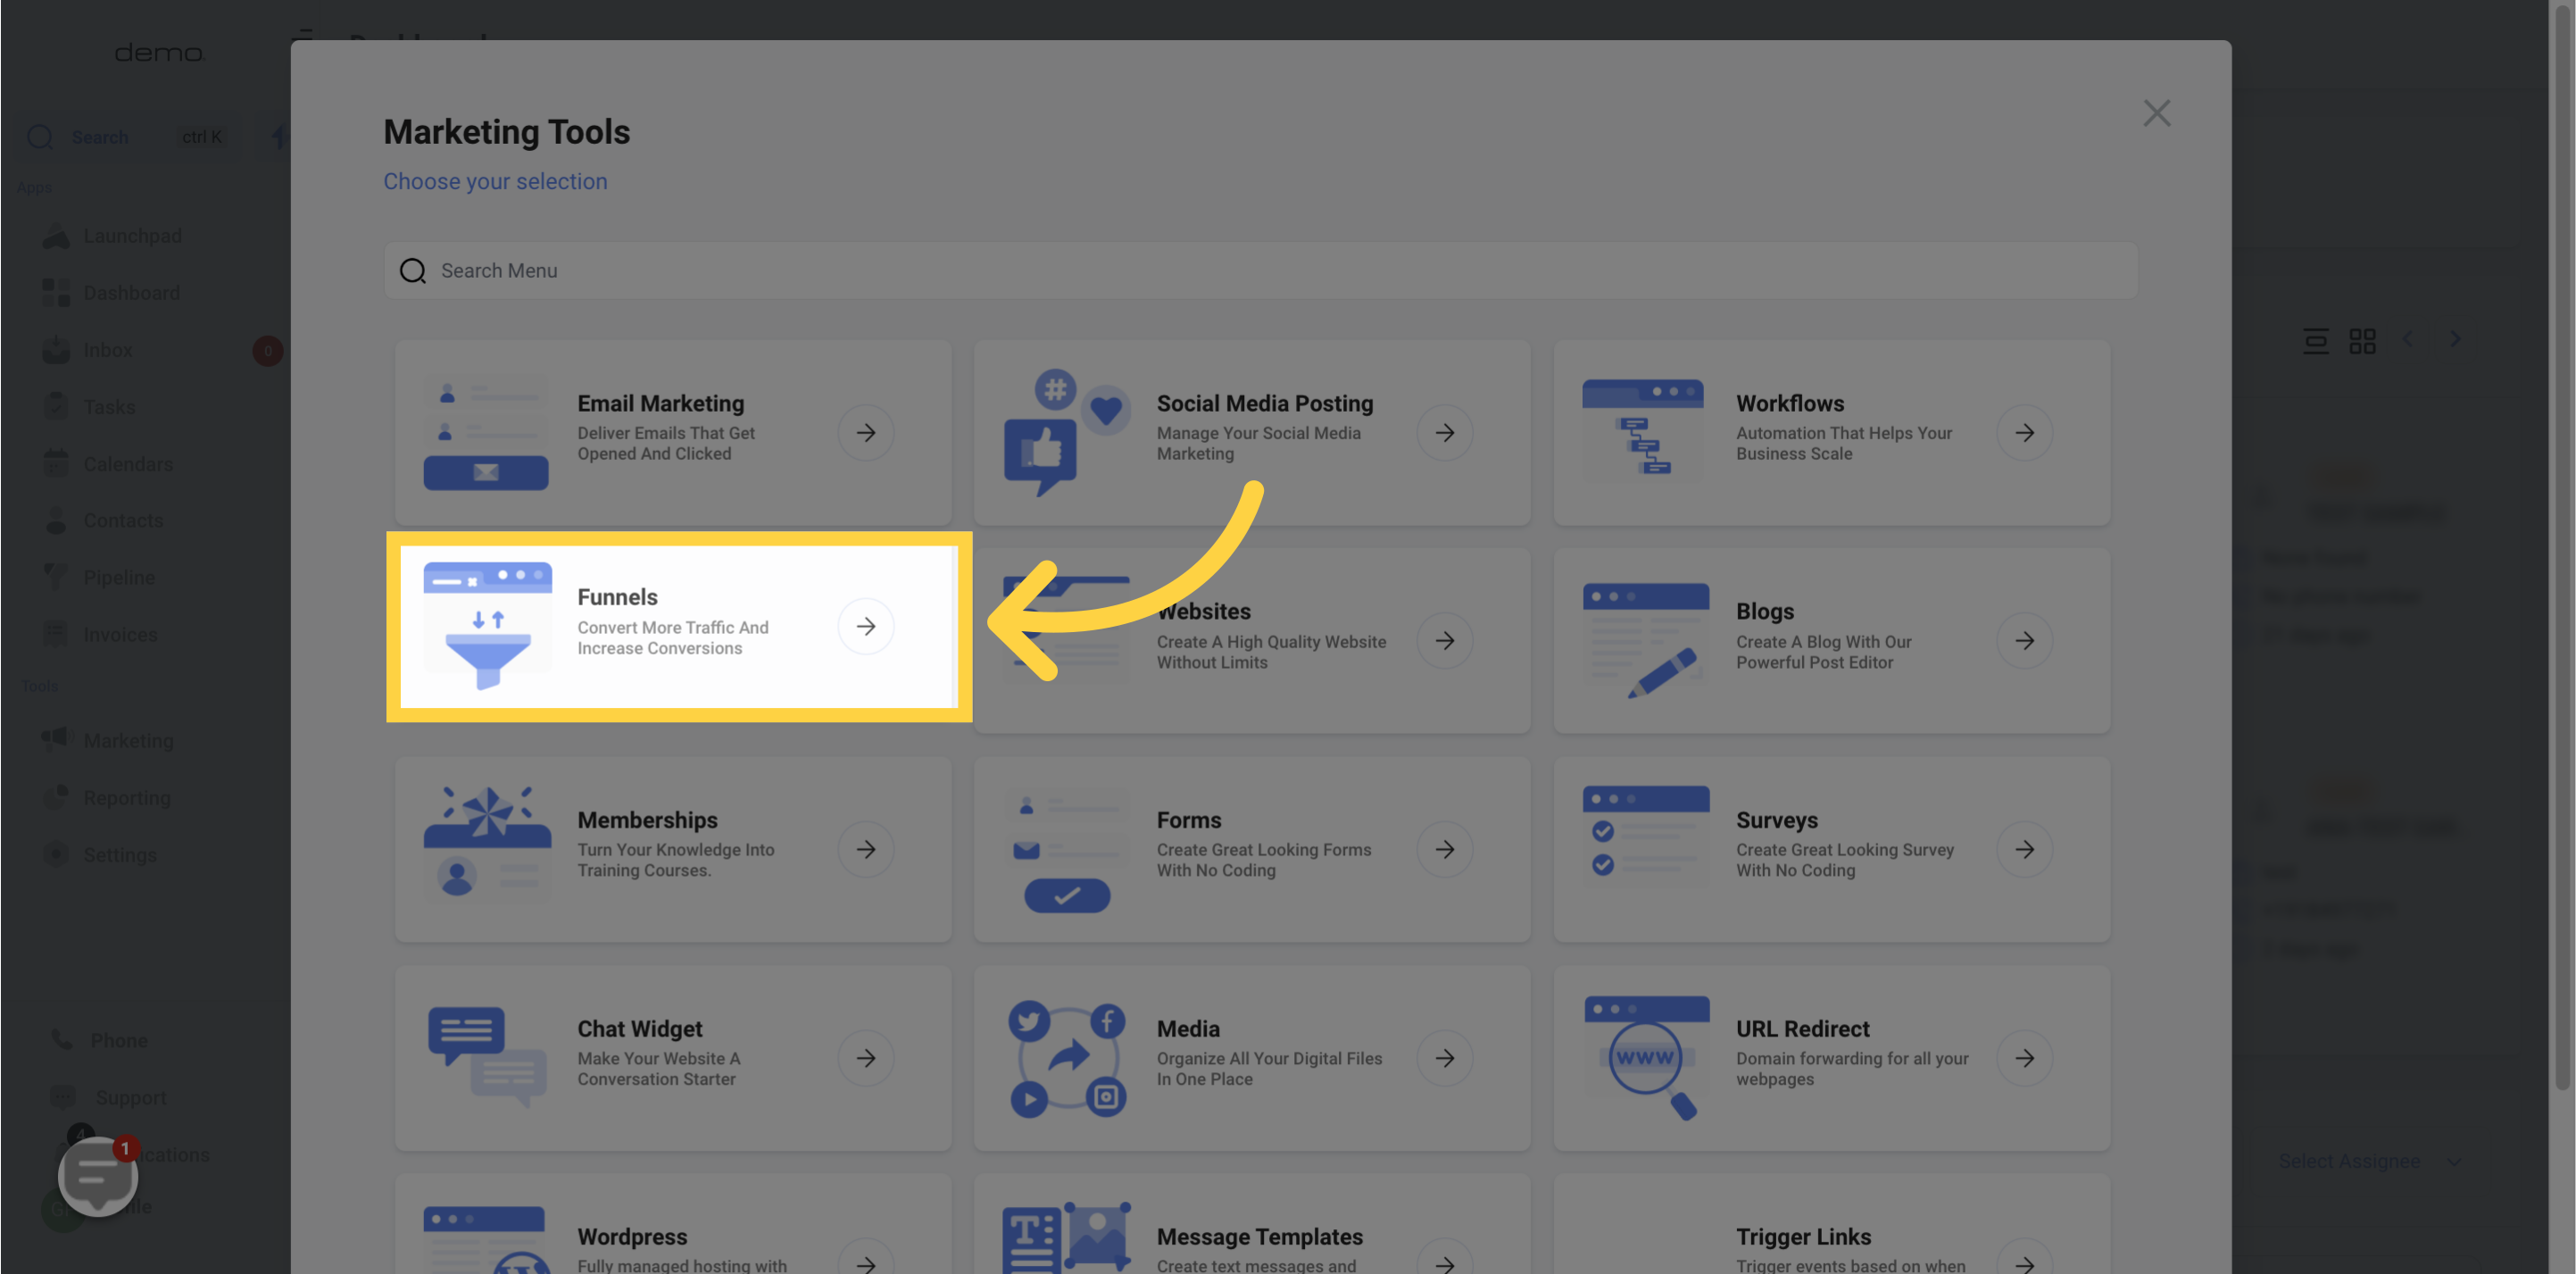Open the Blogs arrow button
Viewport: 2576px width, 1274px height.
point(2024,641)
